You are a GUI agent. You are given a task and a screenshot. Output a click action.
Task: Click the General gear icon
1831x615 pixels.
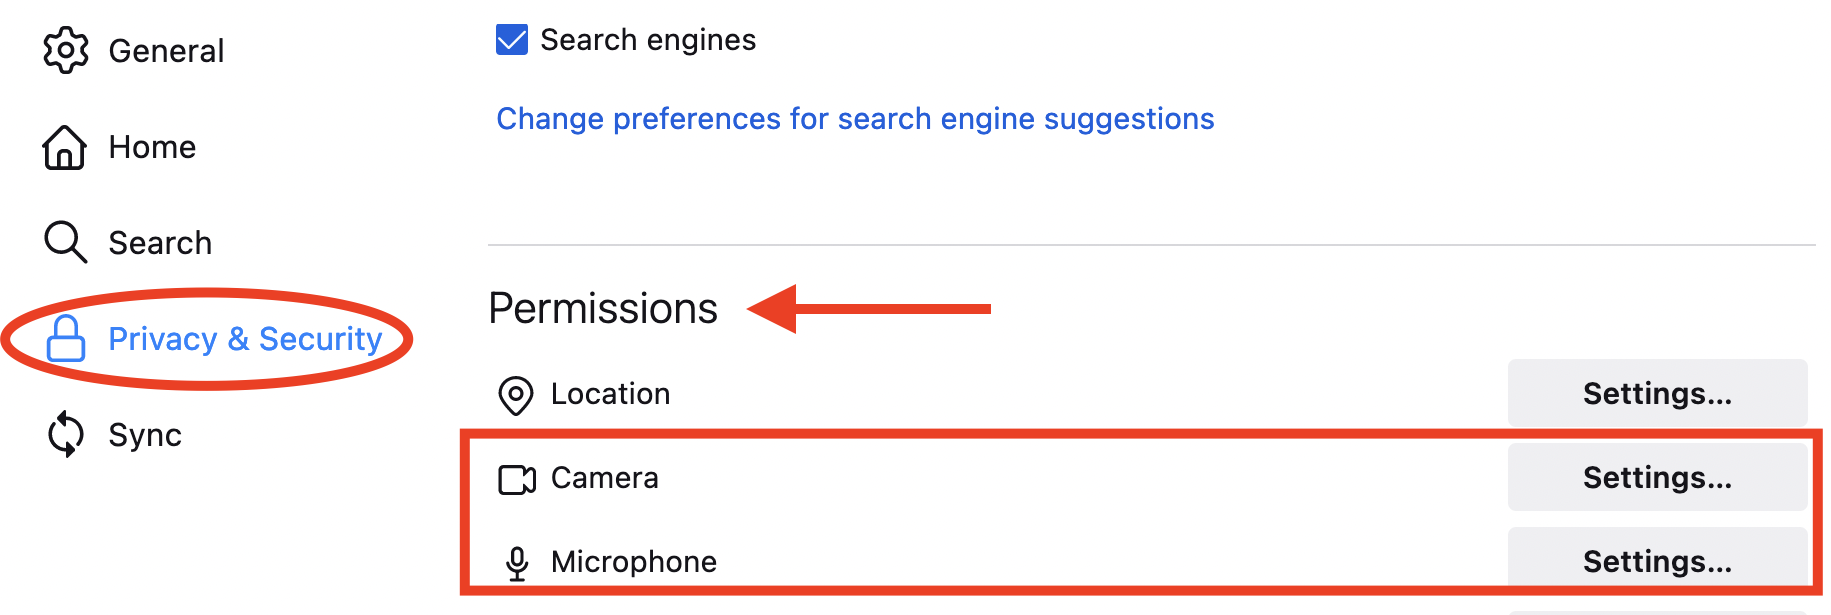pos(66,50)
